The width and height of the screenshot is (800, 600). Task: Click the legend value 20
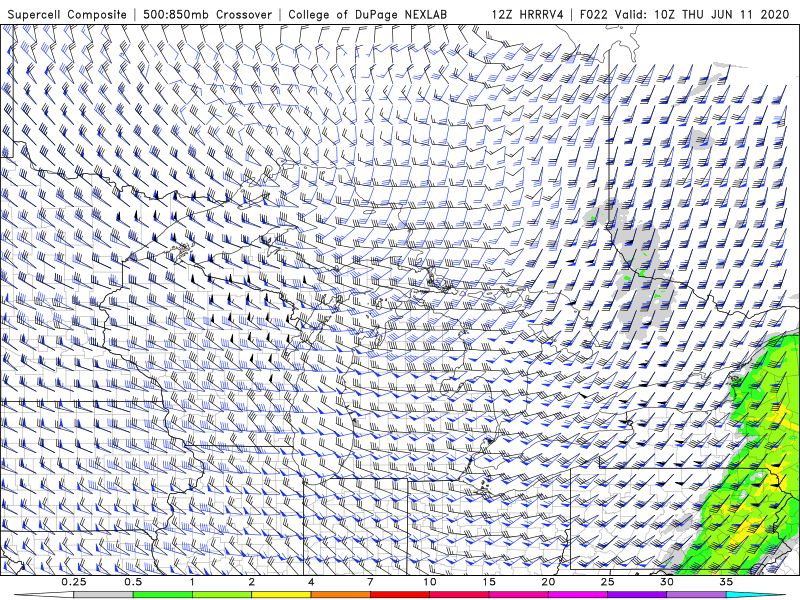point(548,582)
